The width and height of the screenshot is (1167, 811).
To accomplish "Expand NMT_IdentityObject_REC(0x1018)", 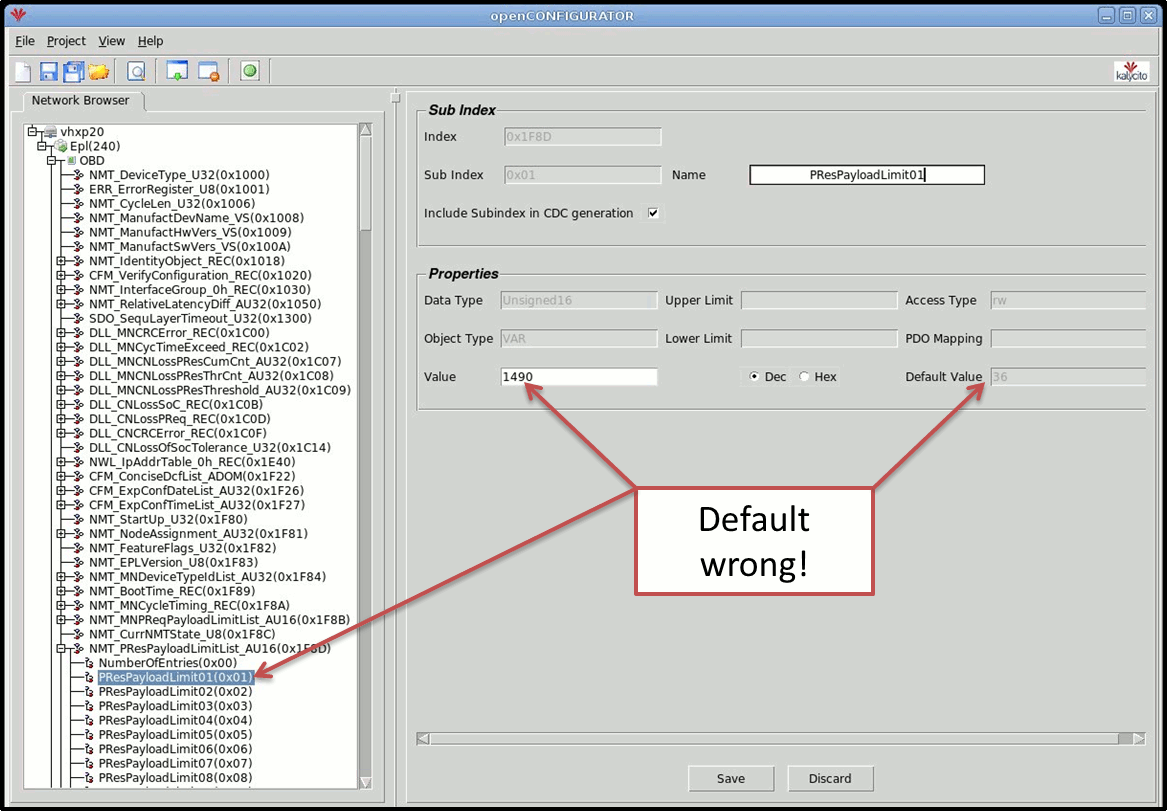I will pyautogui.click(x=61, y=261).
